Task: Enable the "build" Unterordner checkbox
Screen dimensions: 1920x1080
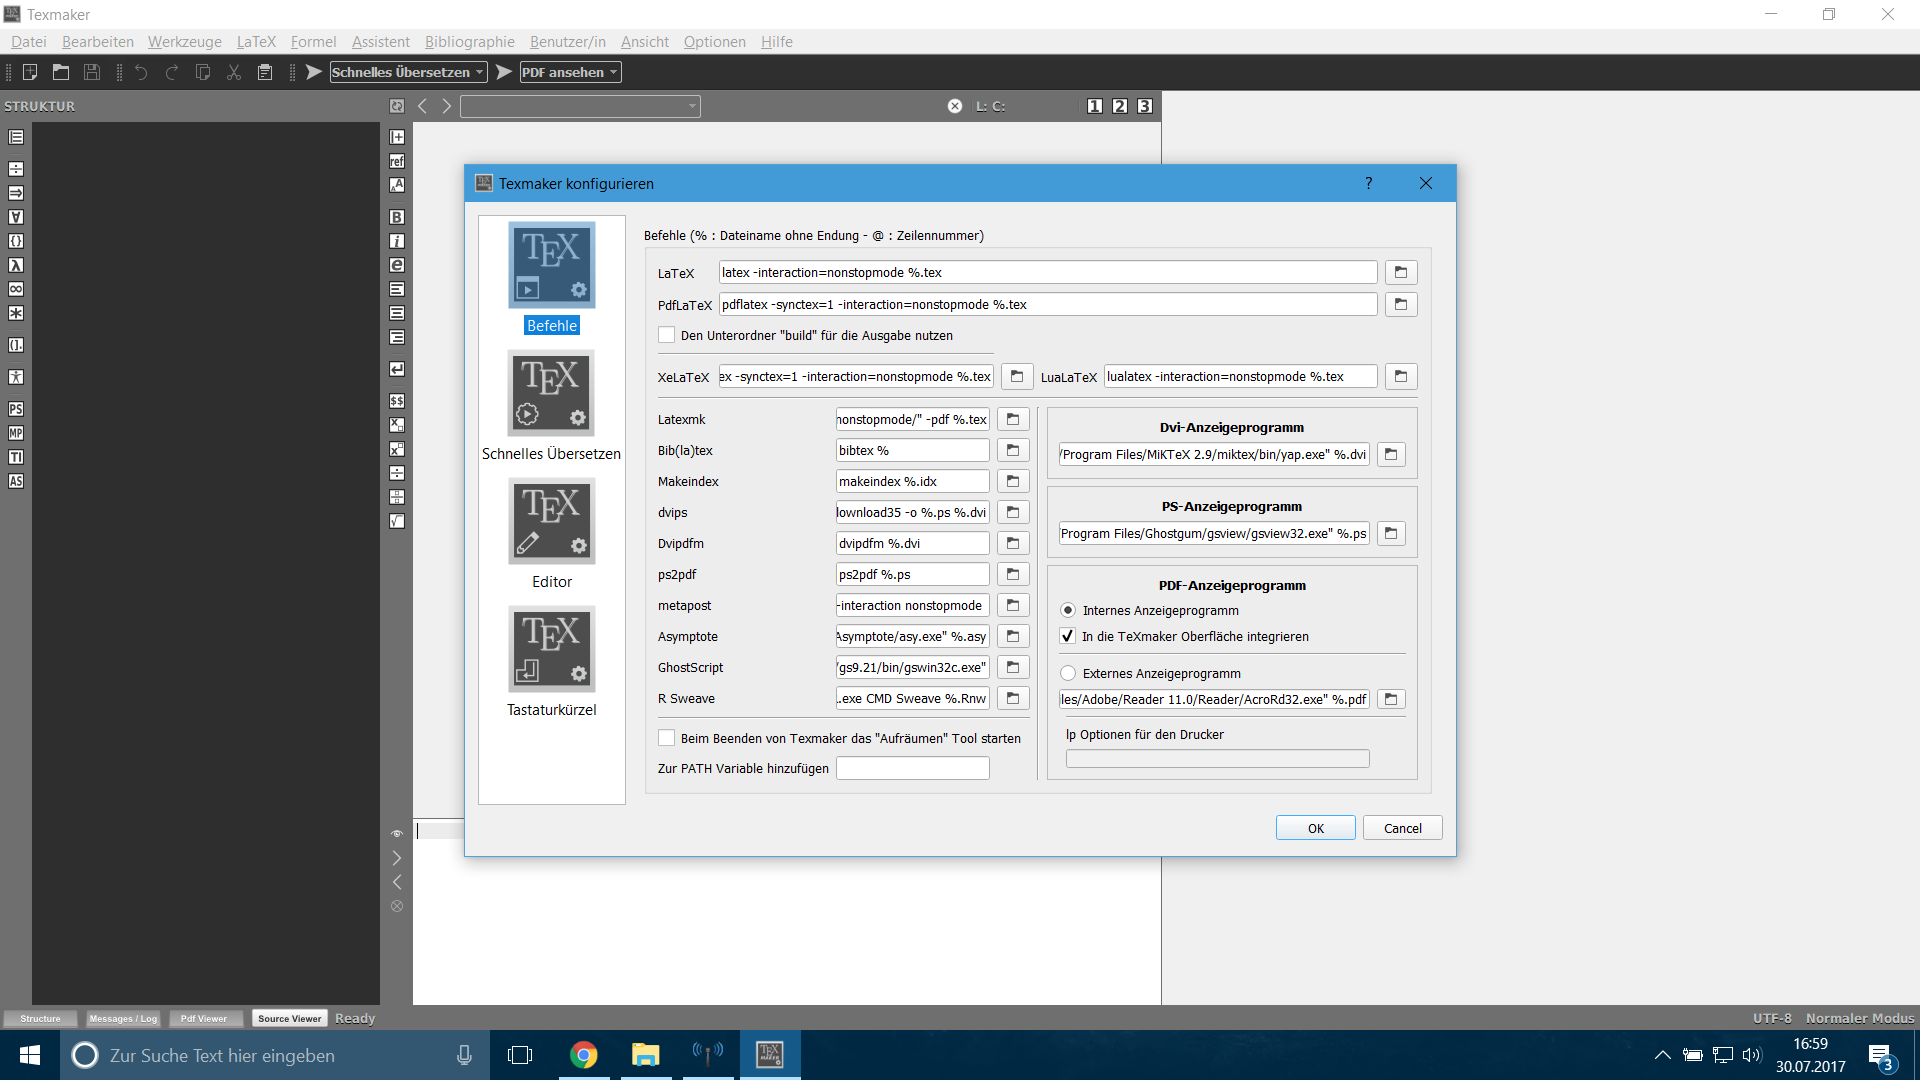Action: click(x=666, y=335)
